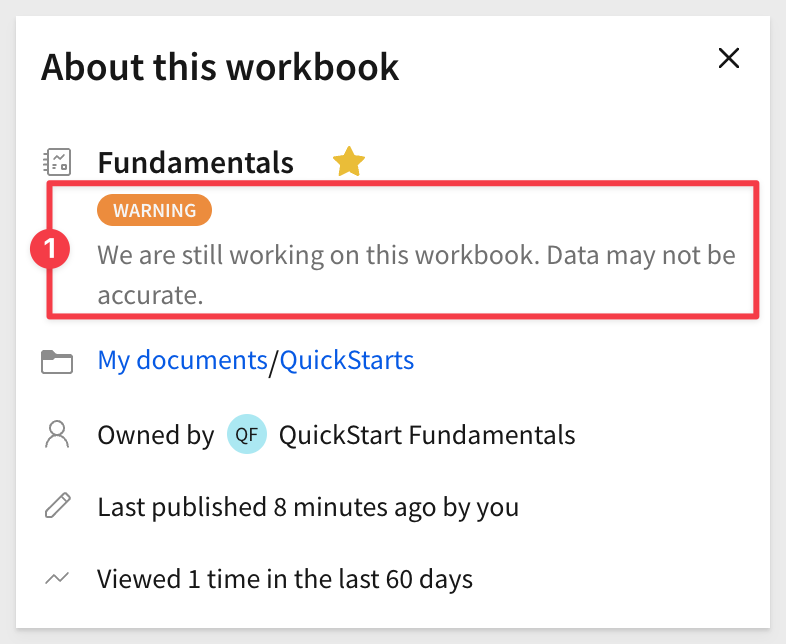786x644 pixels.
Task: Click the folder icon beside the path
Action: point(57,362)
